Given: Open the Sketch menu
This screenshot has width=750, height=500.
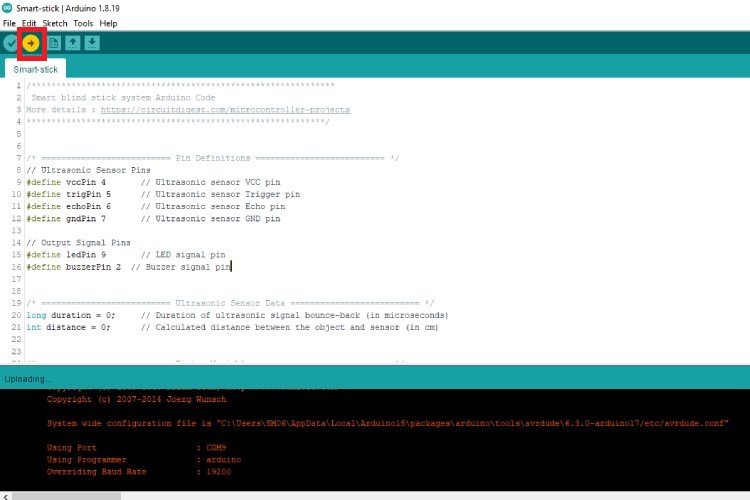Looking at the screenshot, I should (x=55, y=23).
